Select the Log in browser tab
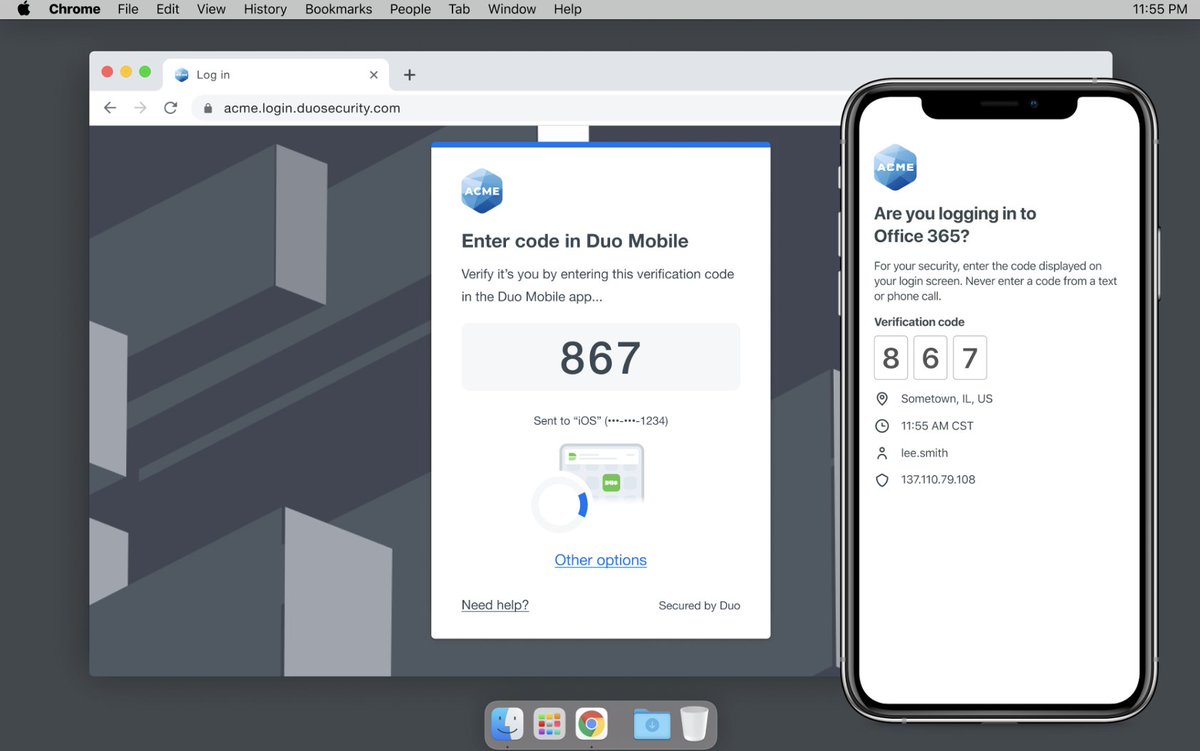Viewport: 1200px width, 751px height. pos(276,75)
